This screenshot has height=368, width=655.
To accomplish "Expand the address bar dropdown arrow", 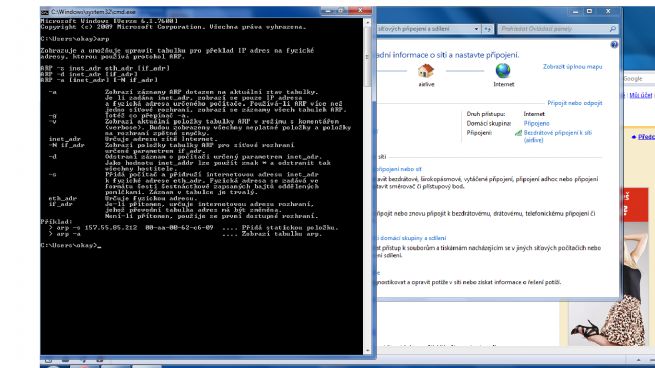I will [x=476, y=29].
